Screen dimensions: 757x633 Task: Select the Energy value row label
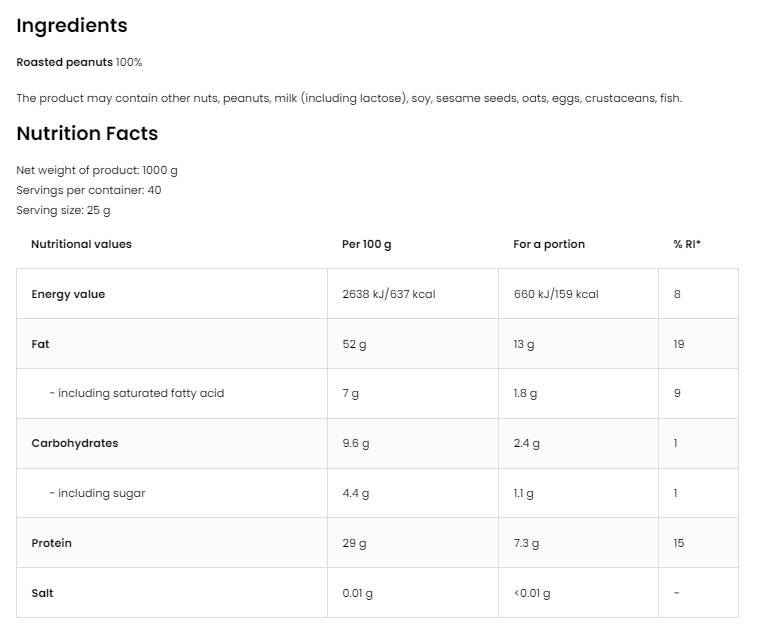(x=68, y=294)
